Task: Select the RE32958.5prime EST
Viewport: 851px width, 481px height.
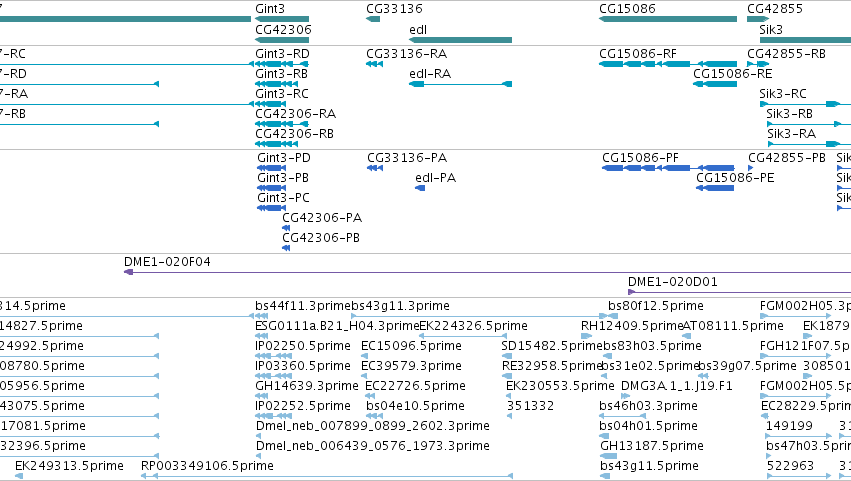Action: pos(505,376)
